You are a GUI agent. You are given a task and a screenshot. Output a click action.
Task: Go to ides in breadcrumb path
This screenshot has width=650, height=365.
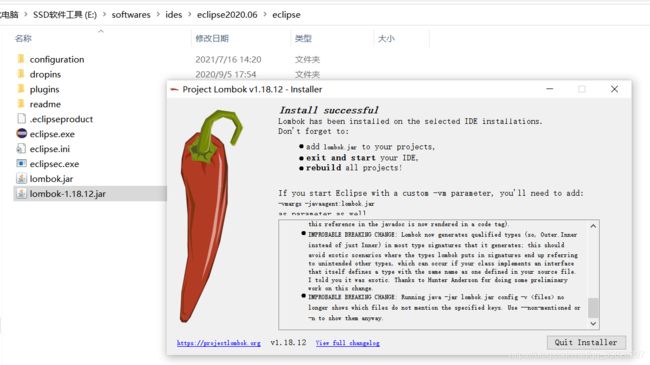tap(174, 15)
